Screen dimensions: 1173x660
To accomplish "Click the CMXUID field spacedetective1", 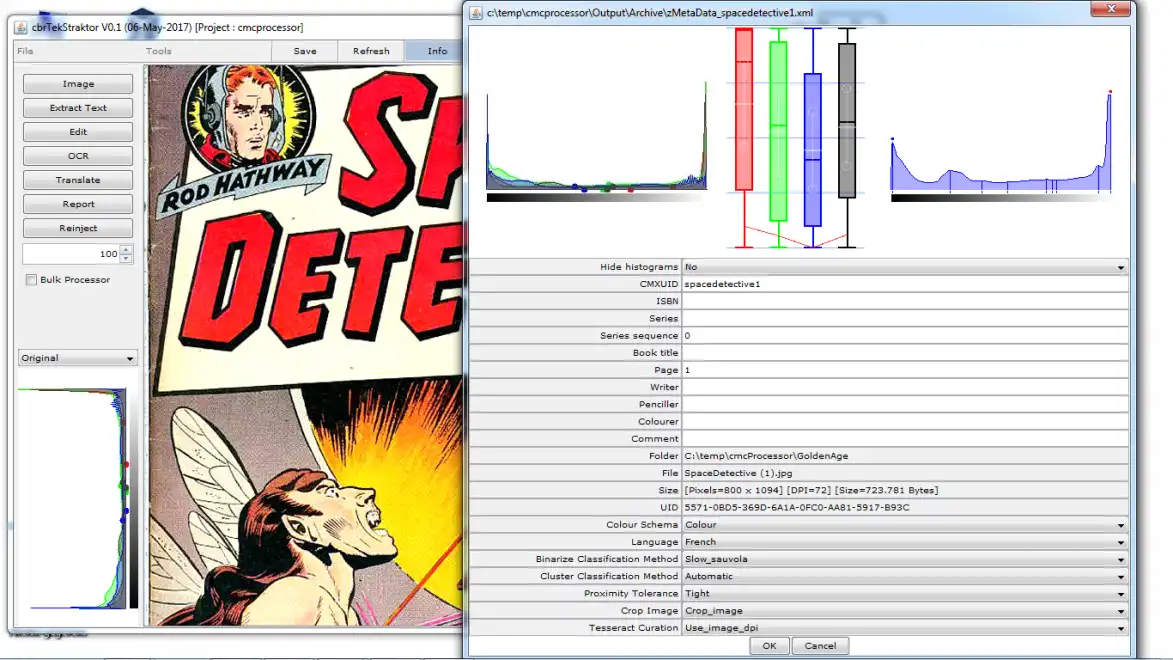I will (x=904, y=284).
